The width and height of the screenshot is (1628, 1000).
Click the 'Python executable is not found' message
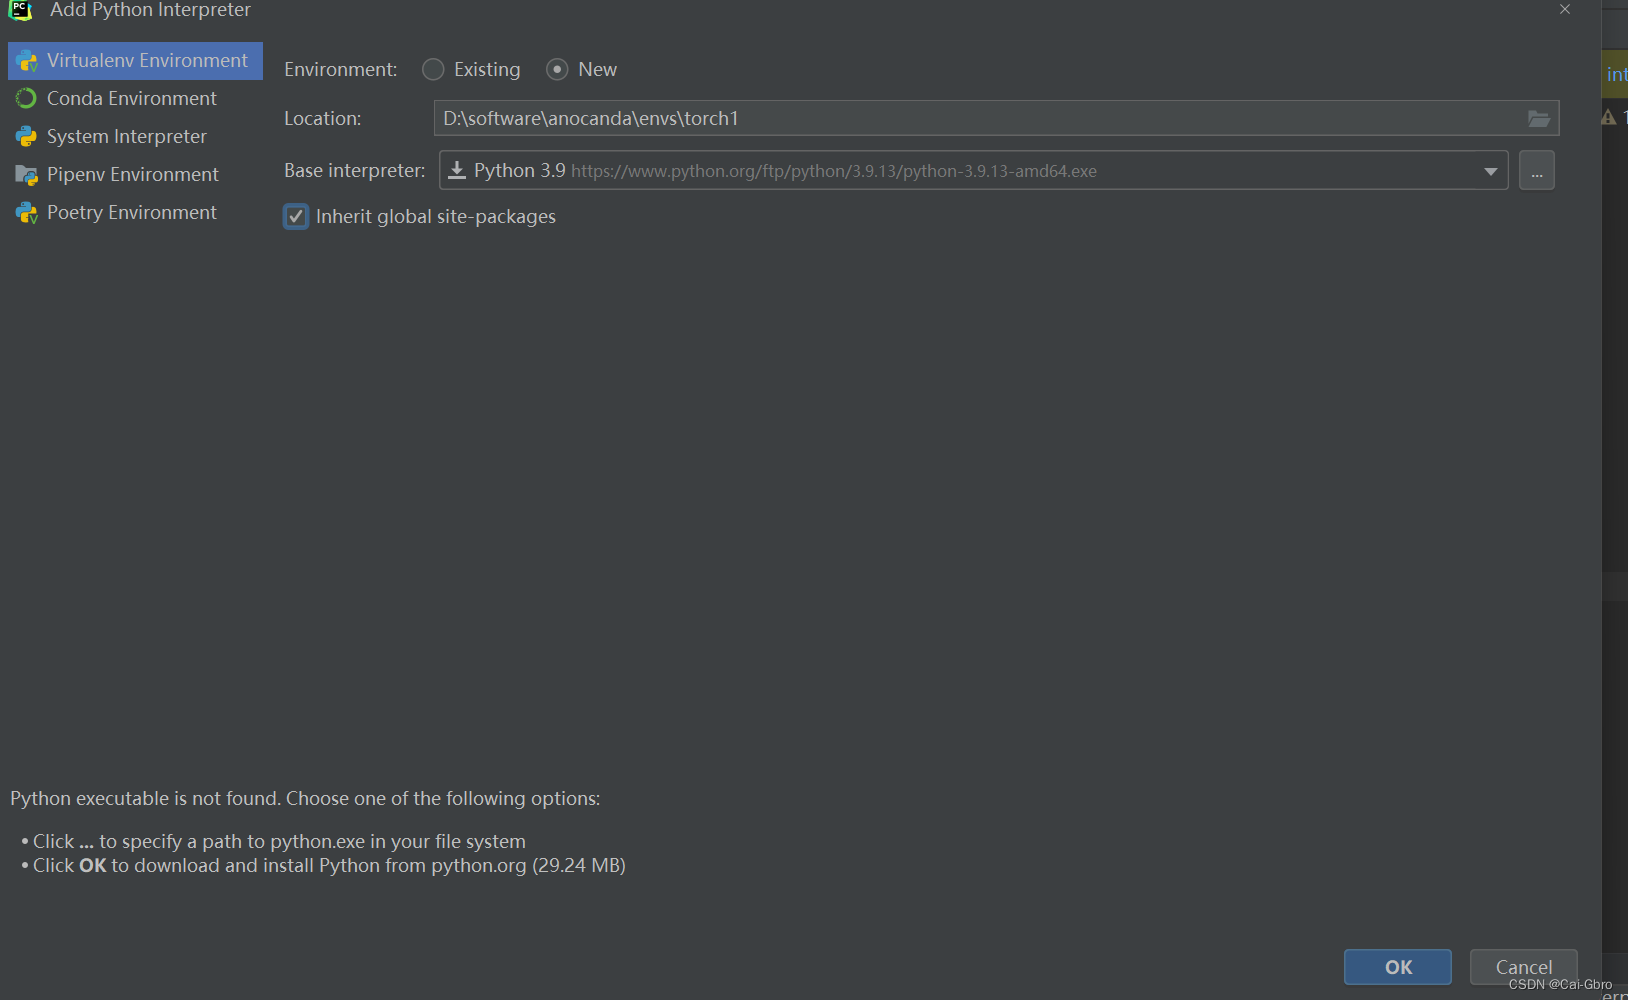[x=305, y=798]
